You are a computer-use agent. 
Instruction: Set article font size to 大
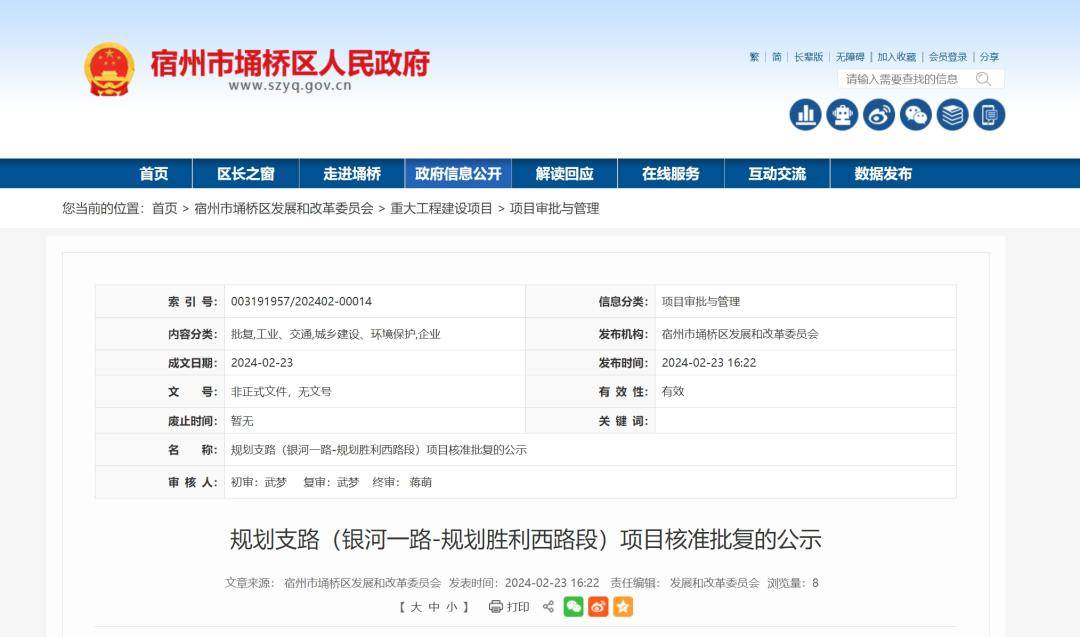coord(415,607)
